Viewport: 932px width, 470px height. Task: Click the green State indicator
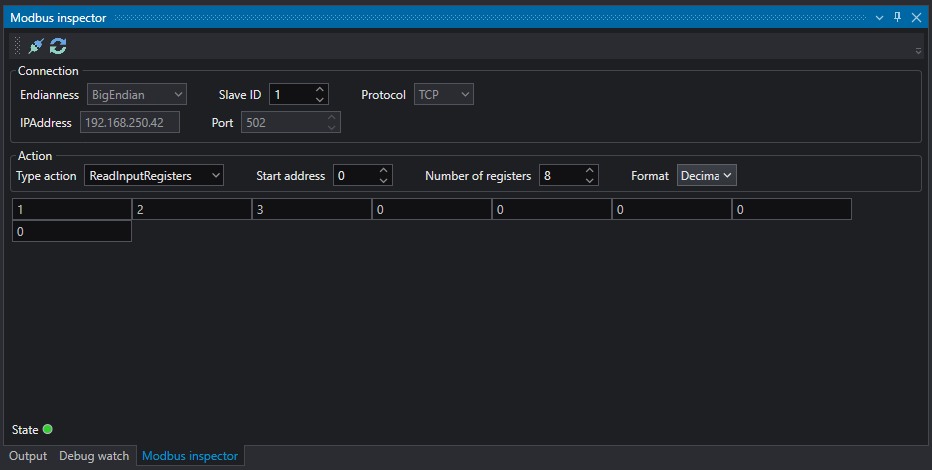pos(47,430)
